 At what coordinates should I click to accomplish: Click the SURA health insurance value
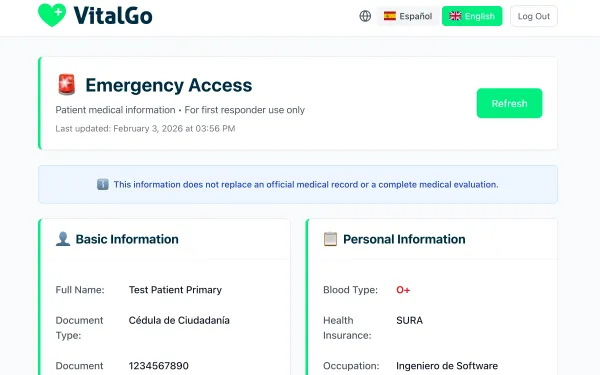point(409,320)
